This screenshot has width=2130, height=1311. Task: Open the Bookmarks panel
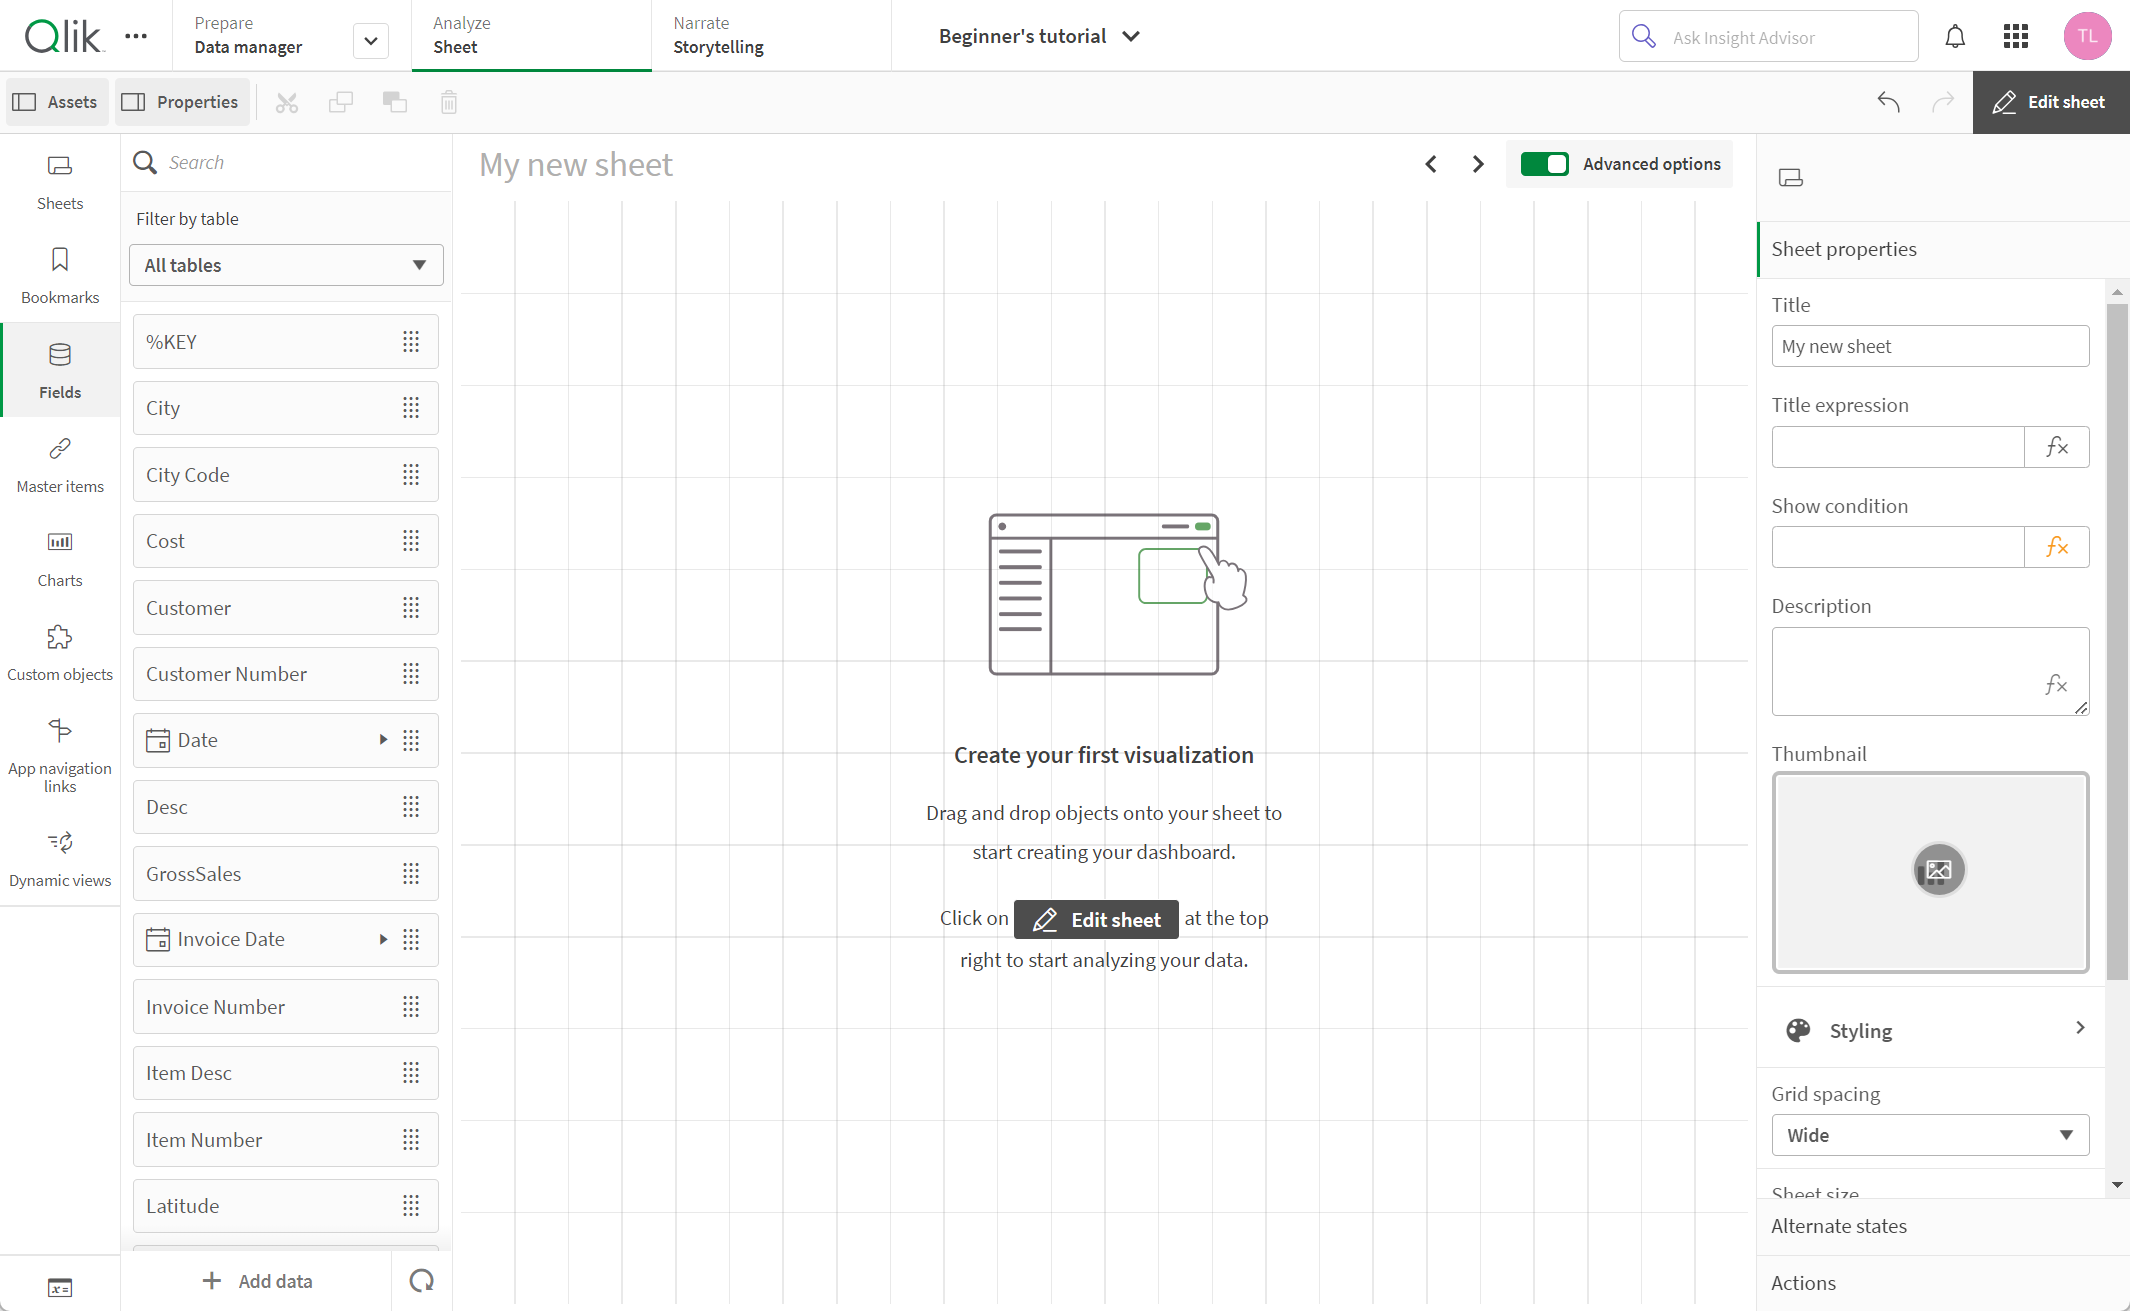[61, 274]
